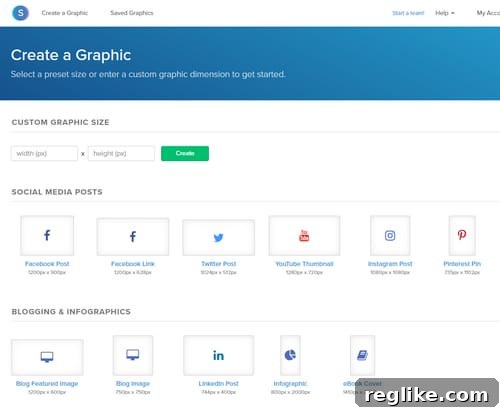Viewport: 500px width, 412px height.
Task: Focus the height (px) input field
Action: point(121,153)
